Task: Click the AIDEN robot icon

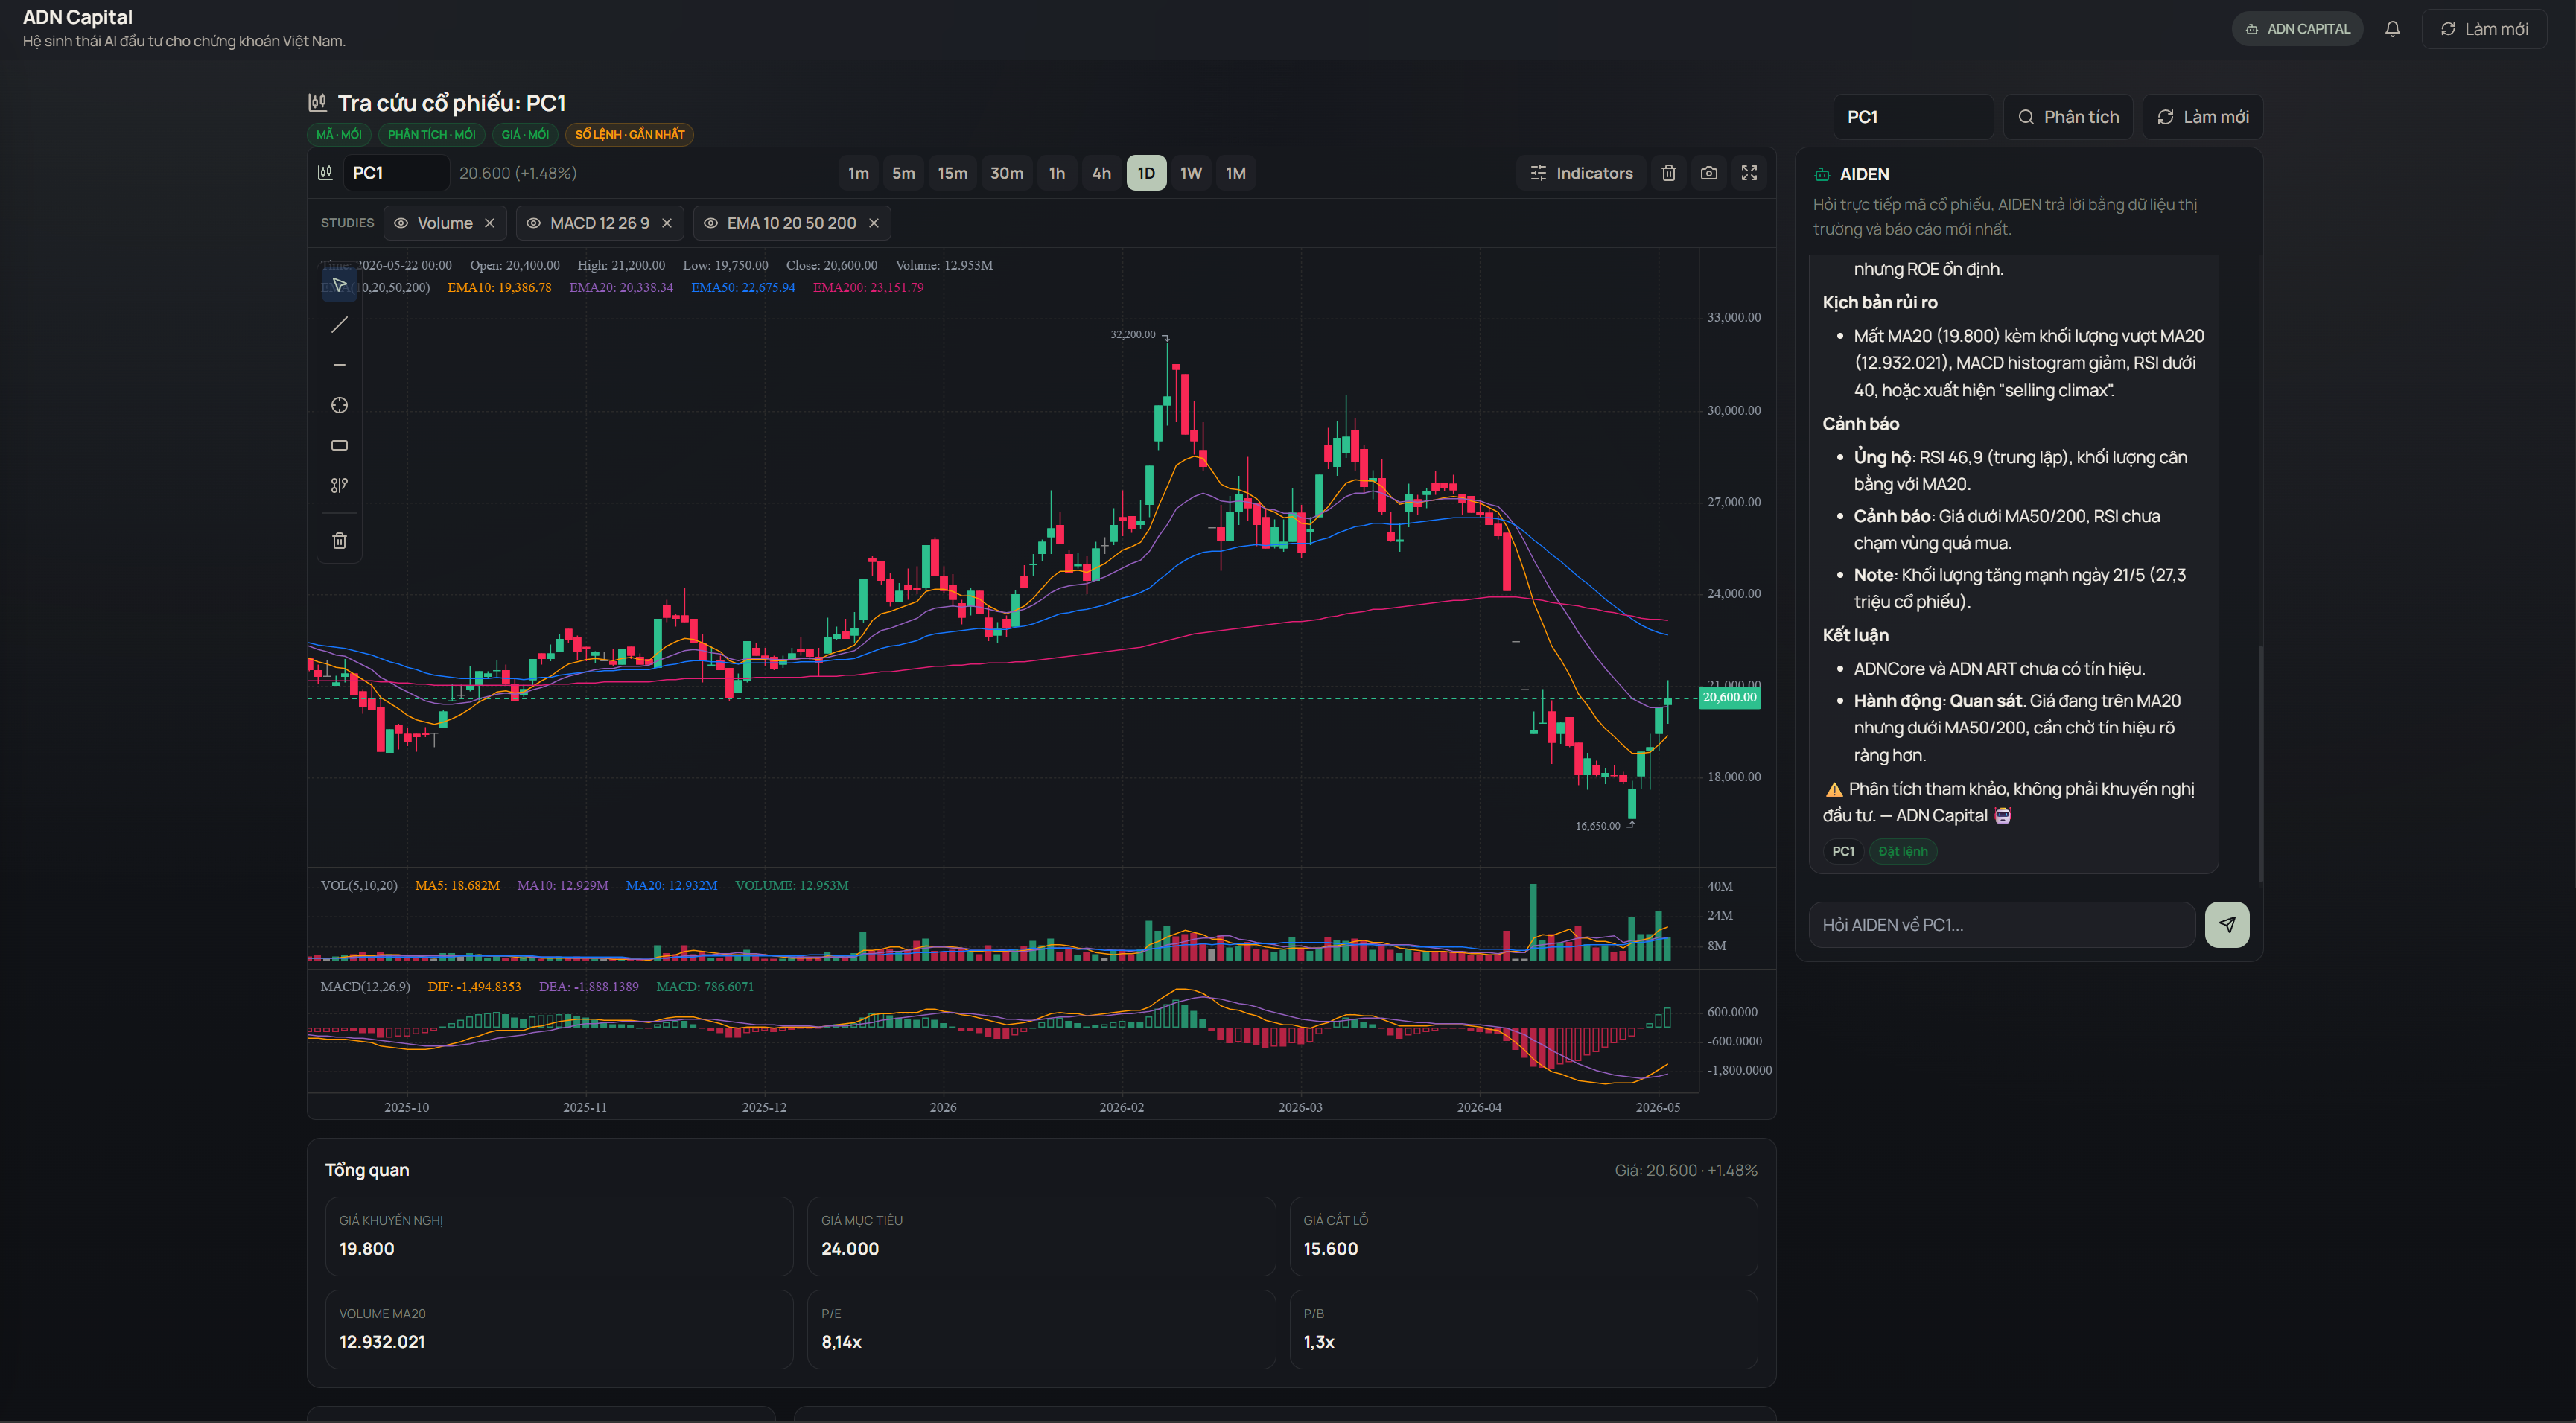Action: pos(1822,174)
